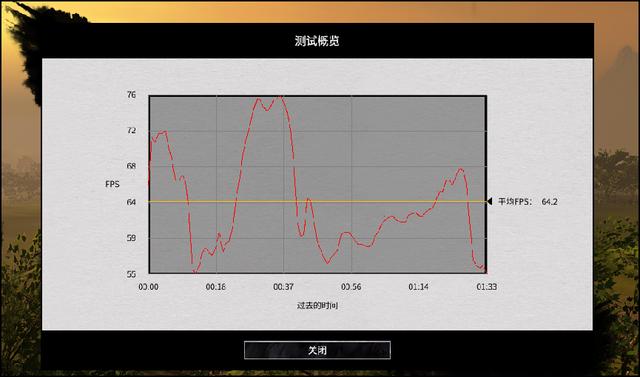640x377 pixels.
Task: Click the 测试概览 title text
Action: [x=317, y=41]
